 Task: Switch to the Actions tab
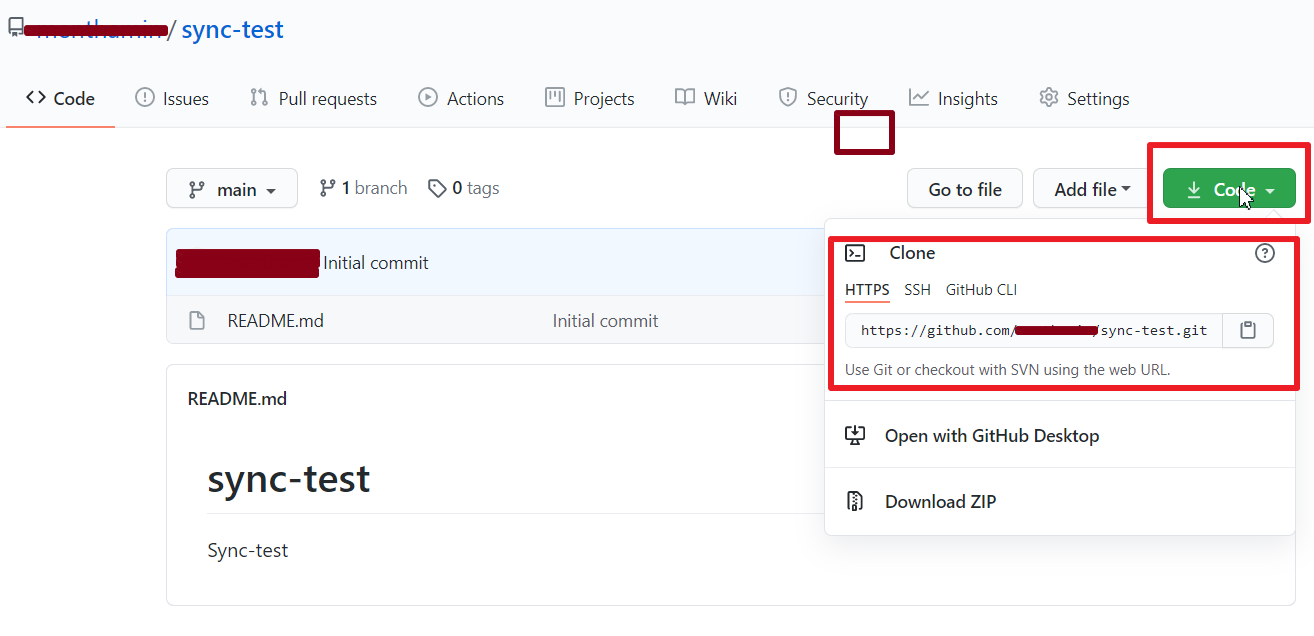tap(461, 98)
